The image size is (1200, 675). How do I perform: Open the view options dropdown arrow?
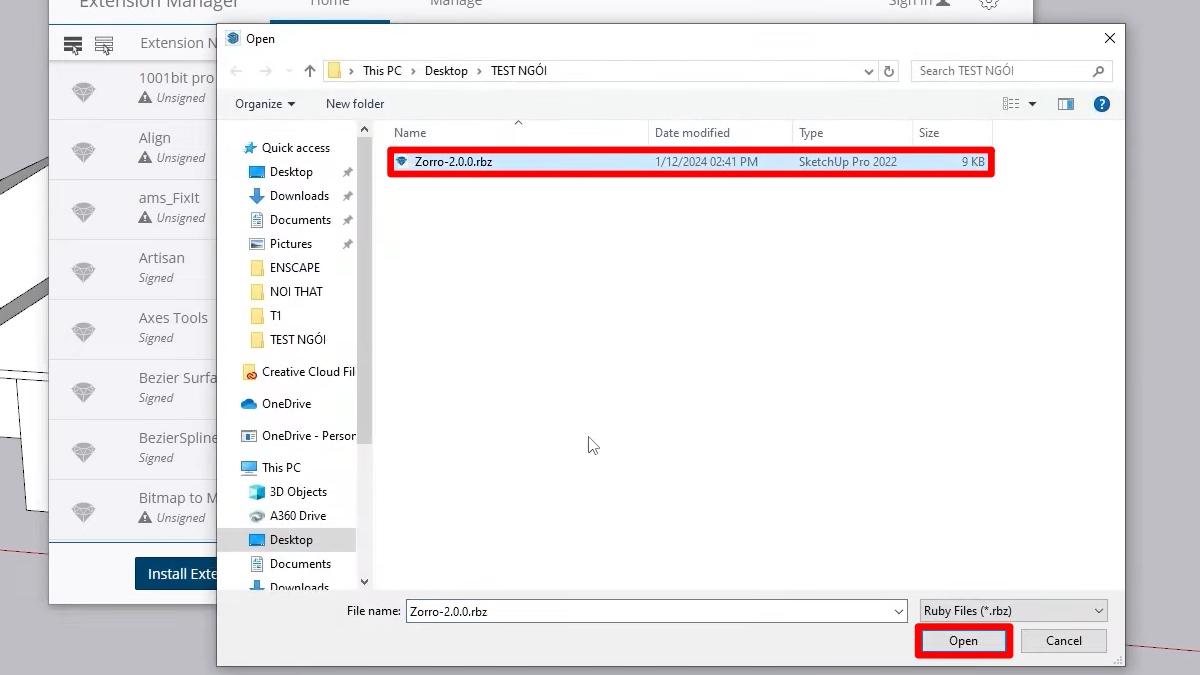pos(1032,104)
